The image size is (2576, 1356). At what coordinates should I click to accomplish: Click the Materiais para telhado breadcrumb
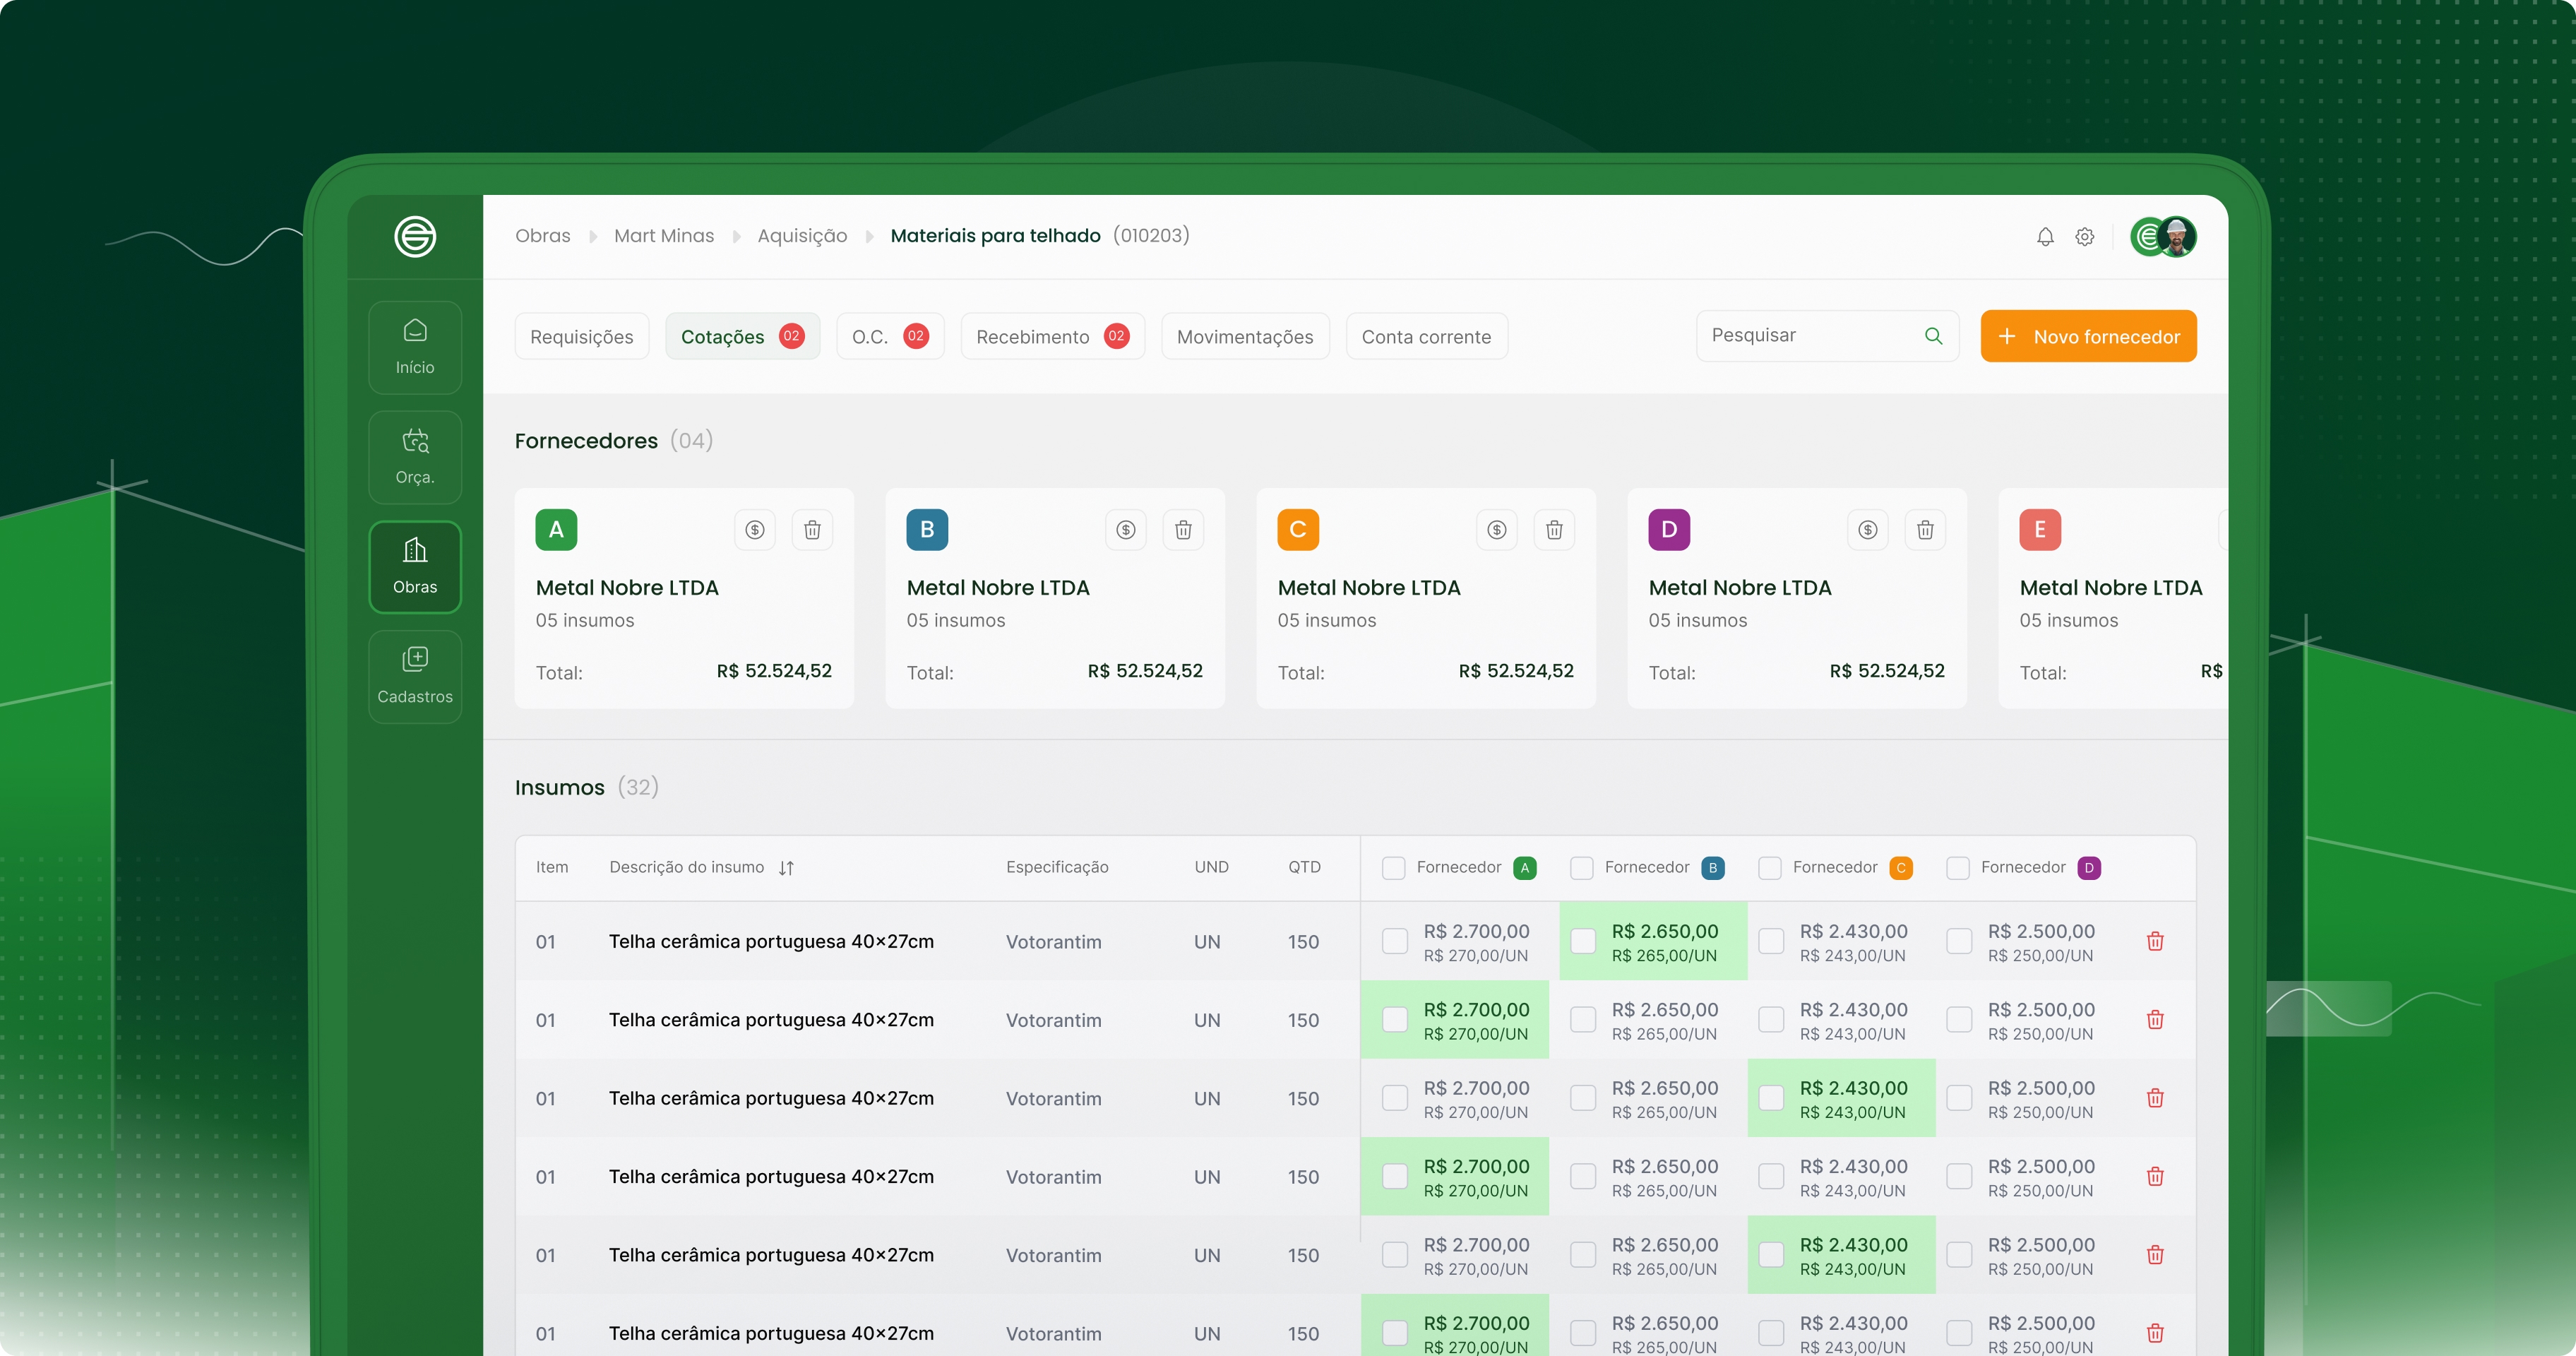click(x=995, y=236)
